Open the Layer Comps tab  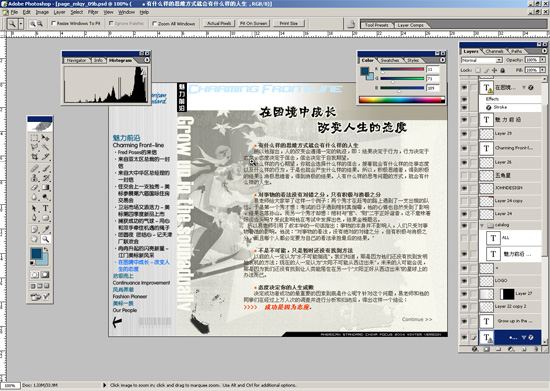click(410, 25)
